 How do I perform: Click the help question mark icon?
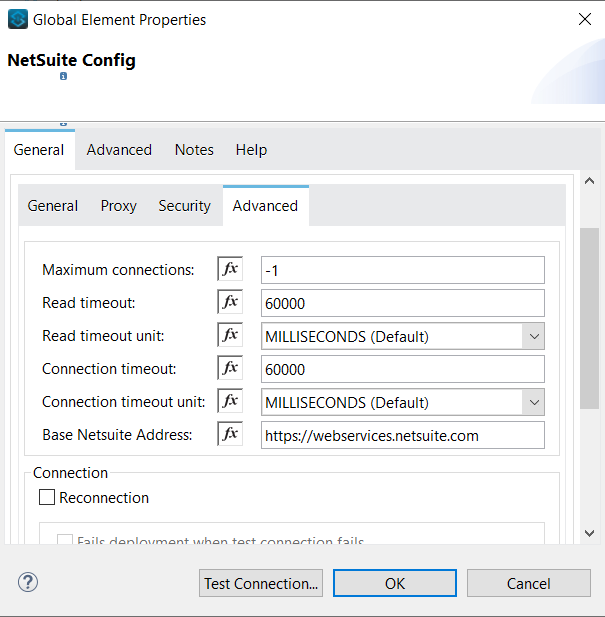[28, 582]
